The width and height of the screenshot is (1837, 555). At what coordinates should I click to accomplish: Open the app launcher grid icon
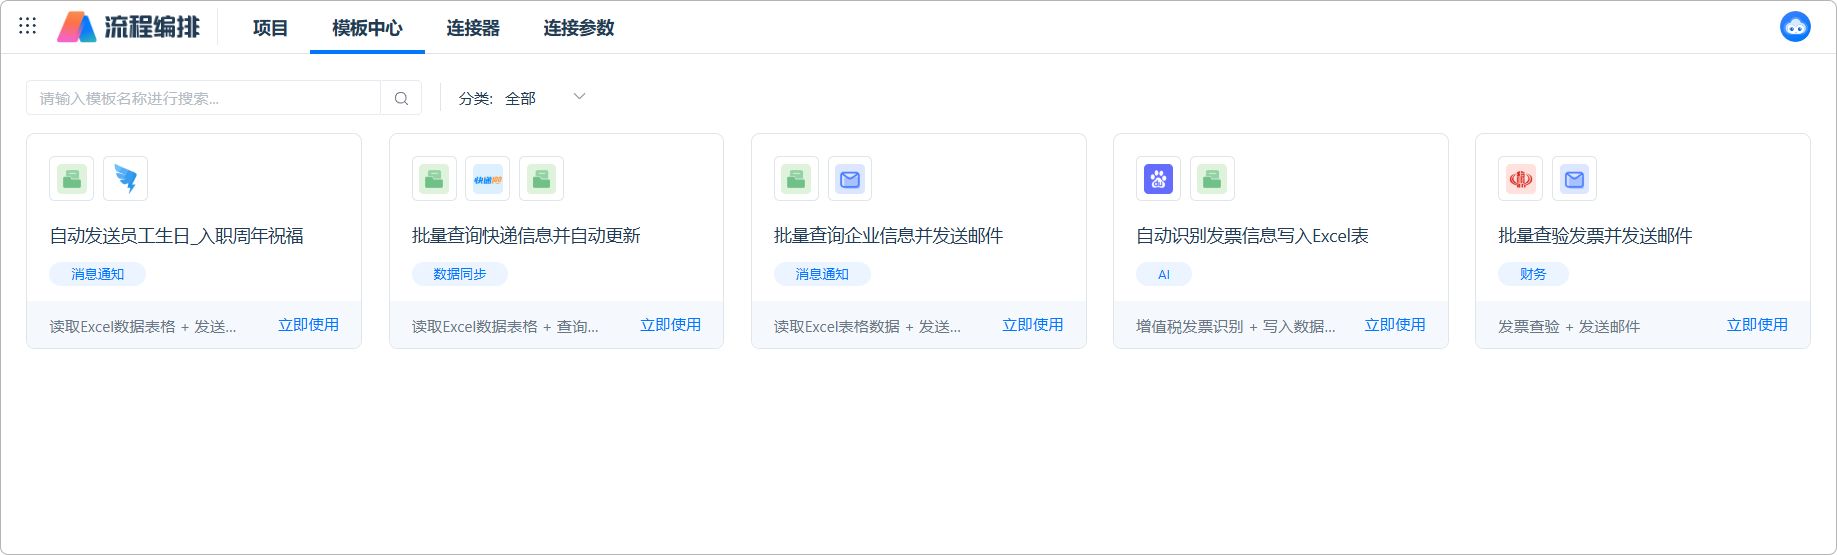click(28, 26)
